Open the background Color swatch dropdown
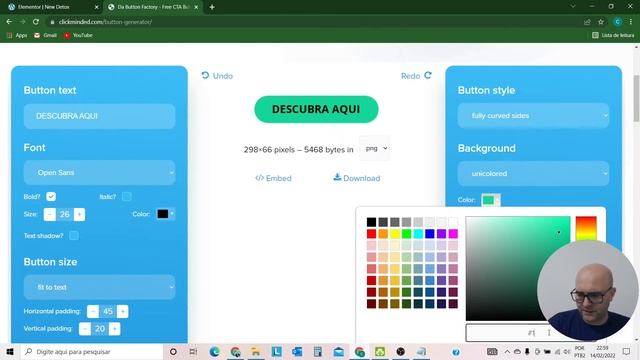This screenshot has width=640, height=360. click(491, 200)
